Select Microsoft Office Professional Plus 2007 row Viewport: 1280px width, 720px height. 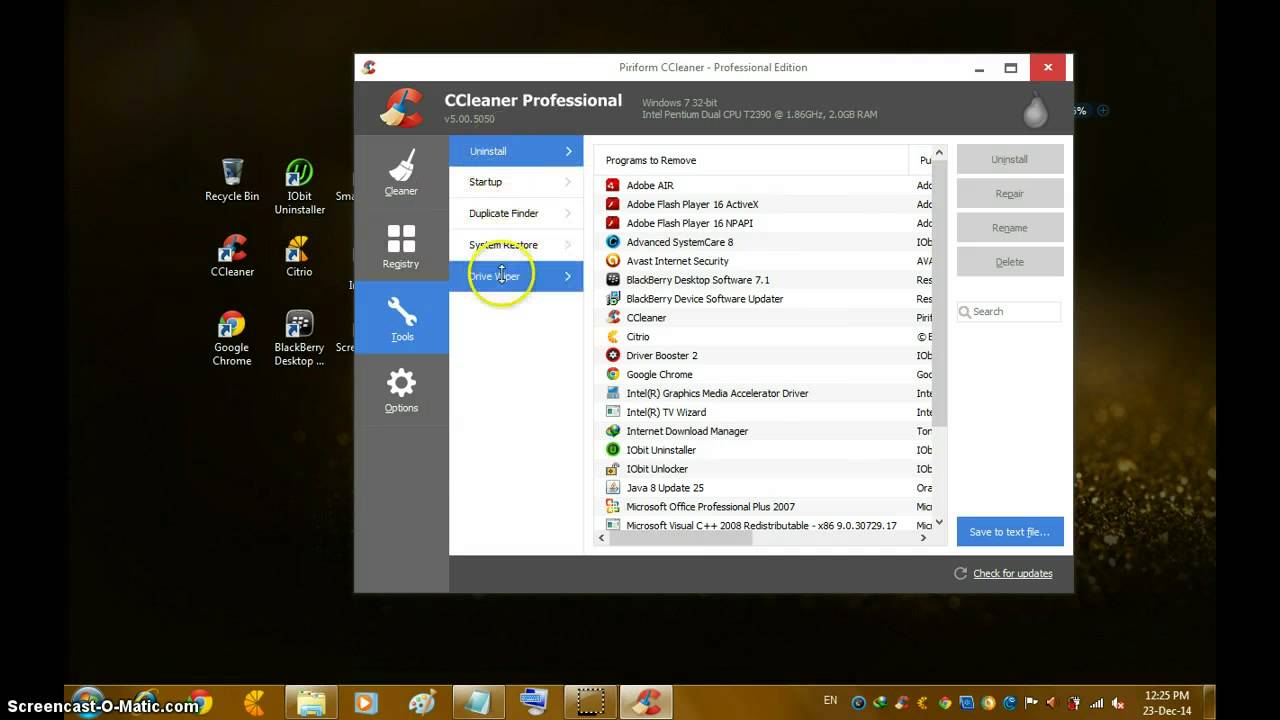(x=764, y=507)
